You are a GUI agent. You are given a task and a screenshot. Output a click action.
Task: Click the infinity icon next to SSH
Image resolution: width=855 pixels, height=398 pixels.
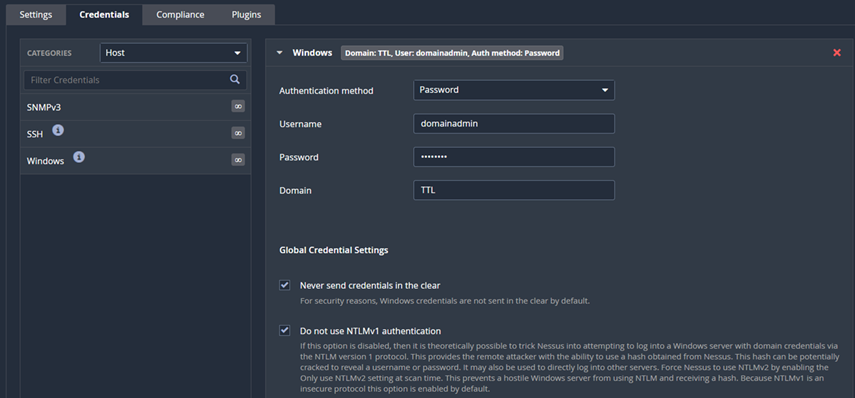click(238, 133)
